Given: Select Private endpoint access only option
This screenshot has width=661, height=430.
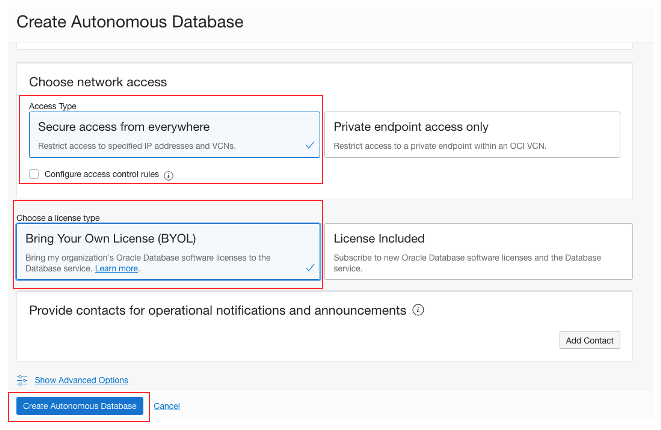Looking at the screenshot, I should click(472, 134).
